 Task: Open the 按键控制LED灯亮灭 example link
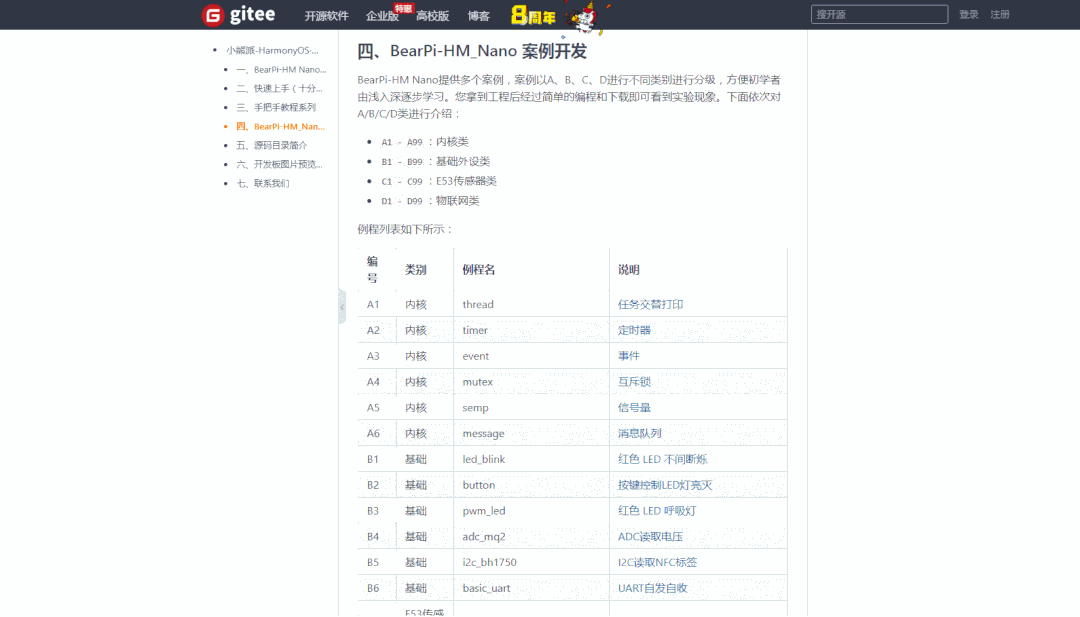pos(664,484)
